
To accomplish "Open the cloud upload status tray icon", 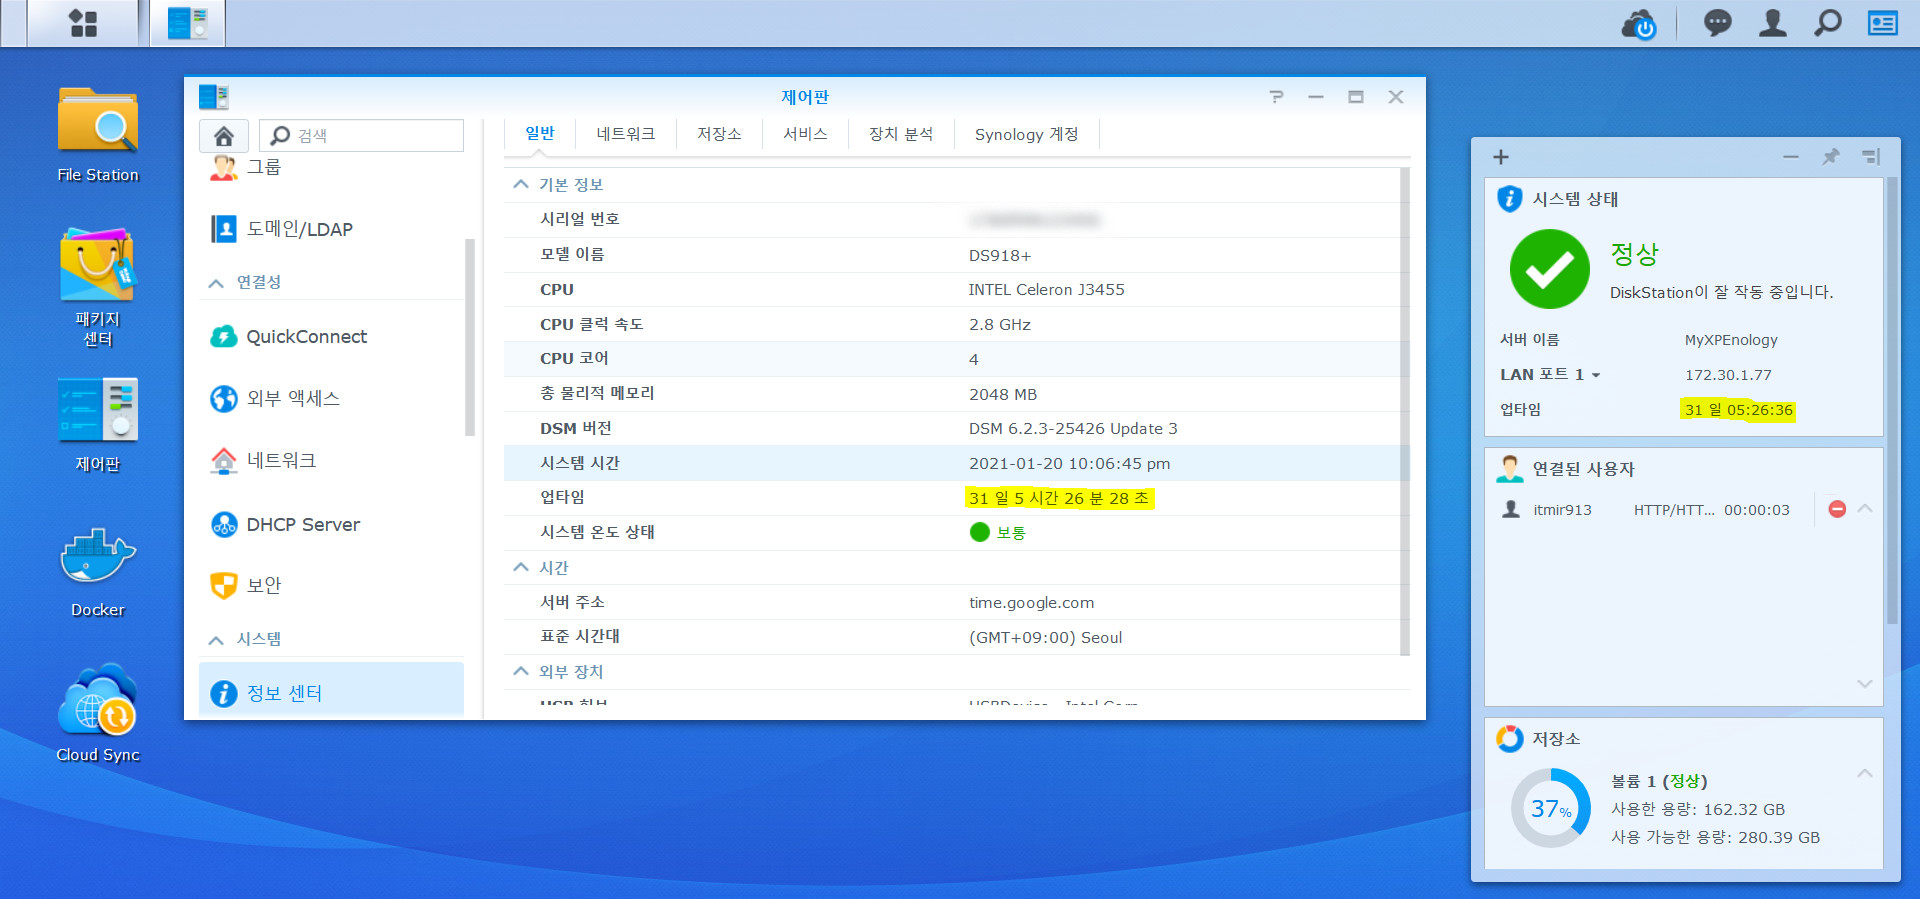I will click(1639, 23).
